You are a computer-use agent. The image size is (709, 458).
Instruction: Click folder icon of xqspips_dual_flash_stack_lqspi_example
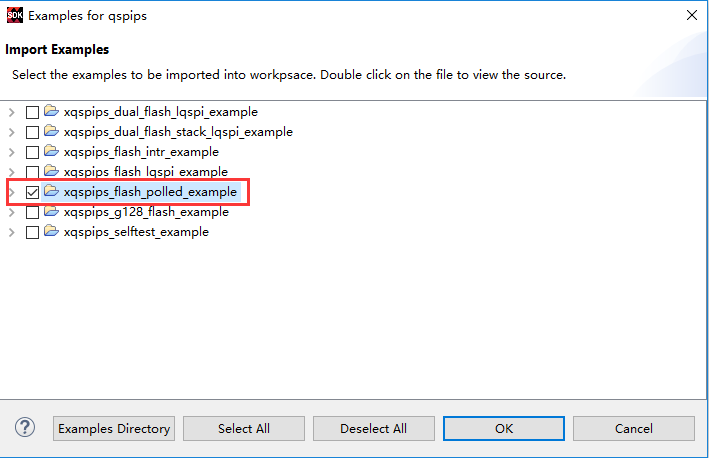(52, 131)
